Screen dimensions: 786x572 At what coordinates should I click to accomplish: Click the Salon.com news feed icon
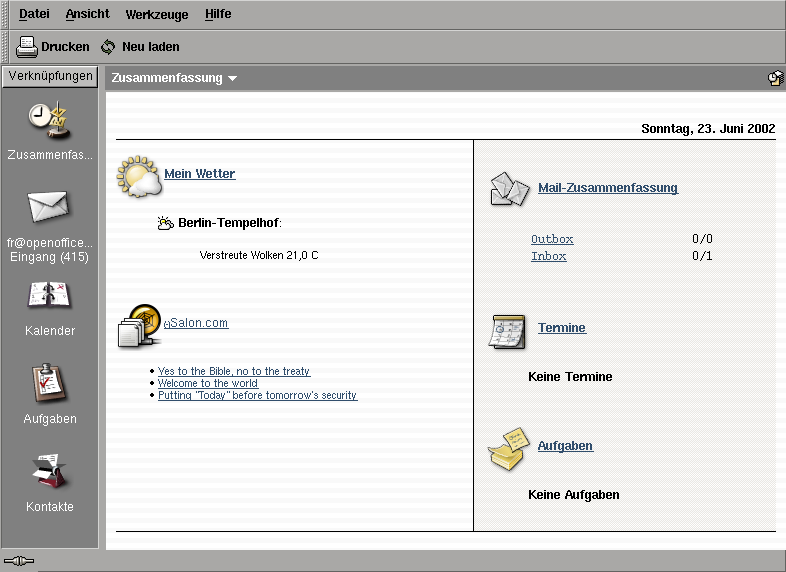tap(140, 326)
